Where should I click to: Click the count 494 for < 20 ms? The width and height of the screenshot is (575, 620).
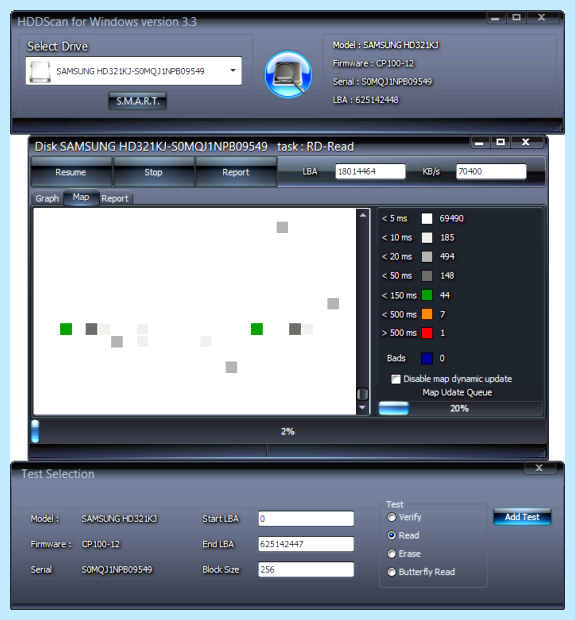pyautogui.click(x=447, y=257)
